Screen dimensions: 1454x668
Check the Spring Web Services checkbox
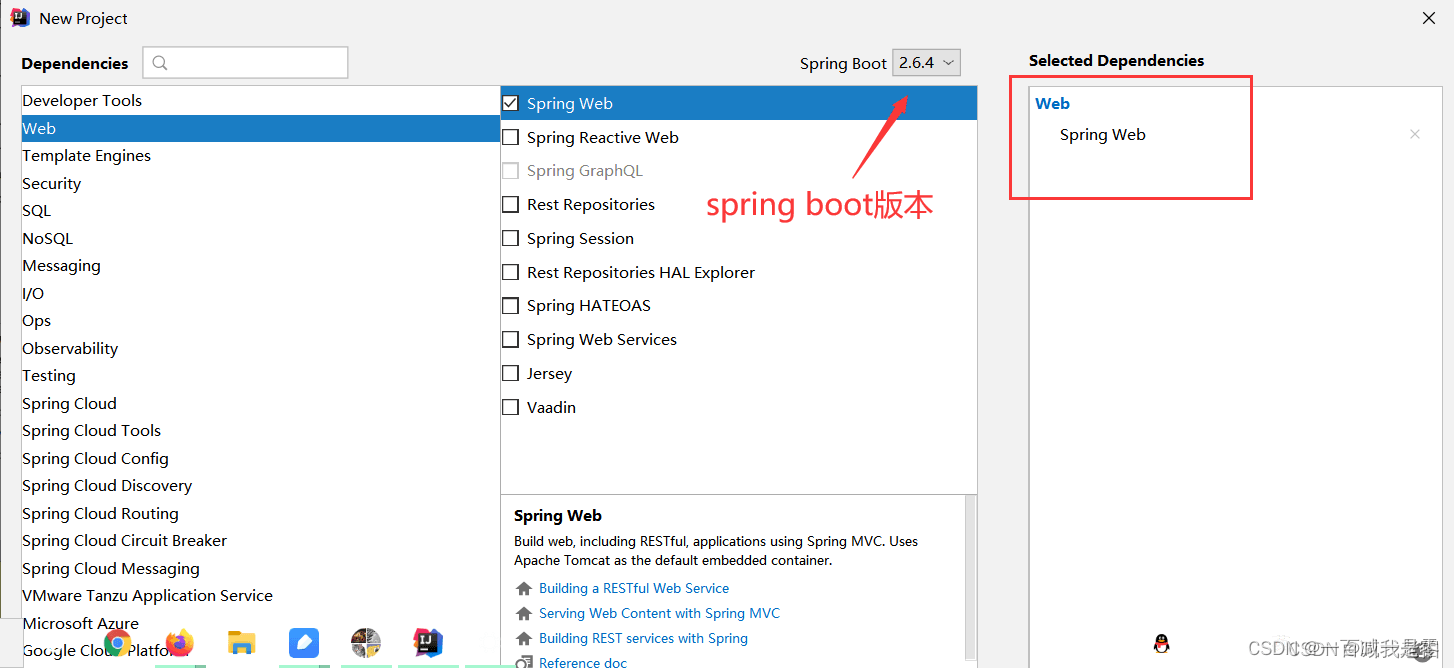click(510, 339)
